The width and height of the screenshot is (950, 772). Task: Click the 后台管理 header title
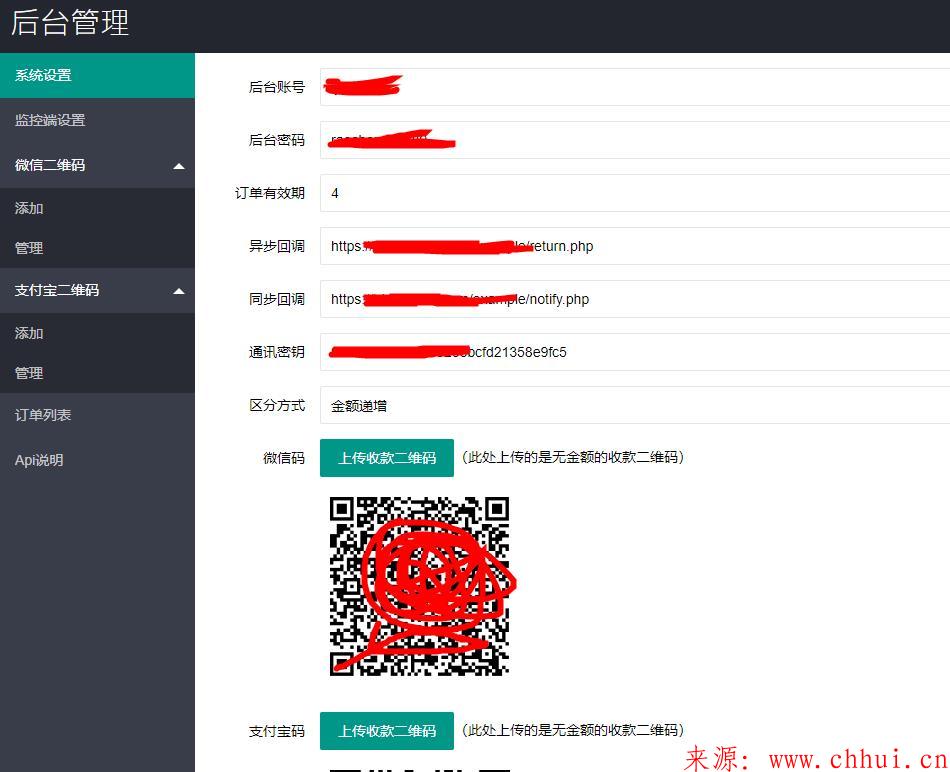pyautogui.click(x=70, y=23)
